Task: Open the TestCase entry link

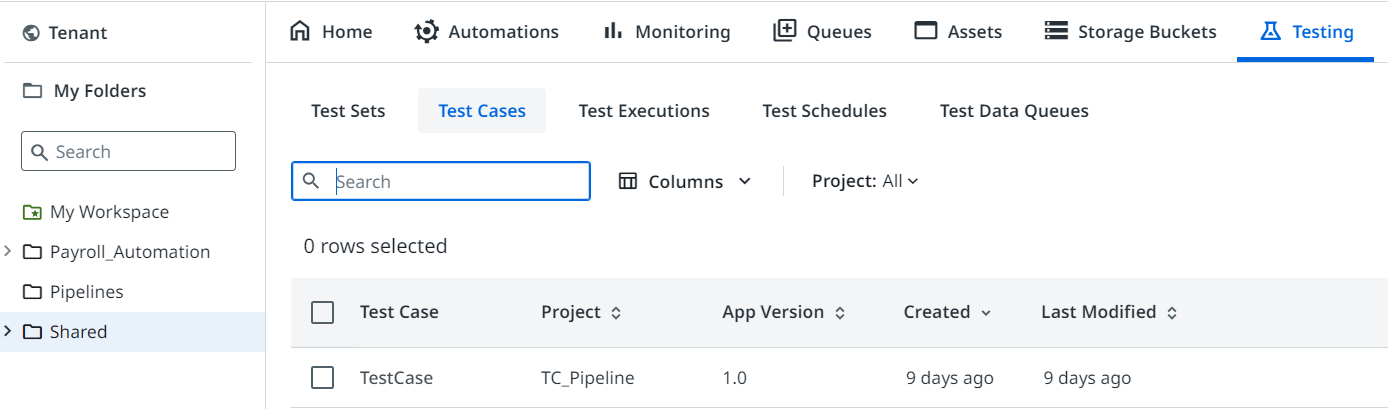Action: (x=396, y=378)
